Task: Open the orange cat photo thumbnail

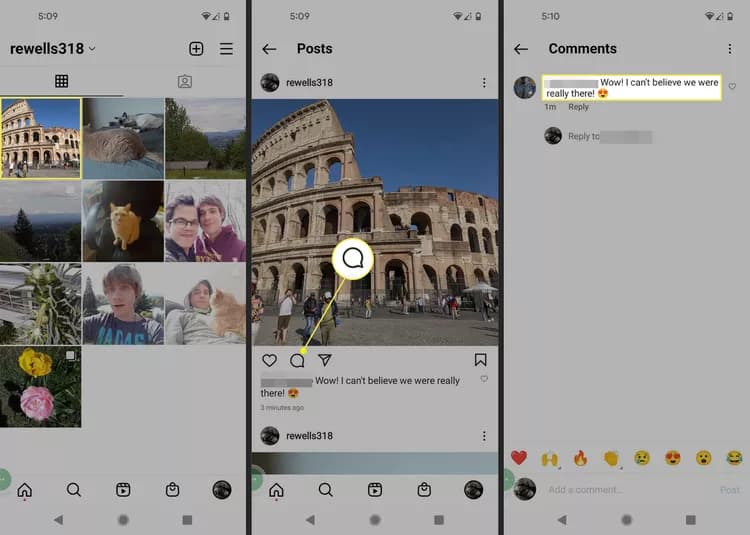Action: pyautogui.click(x=123, y=221)
